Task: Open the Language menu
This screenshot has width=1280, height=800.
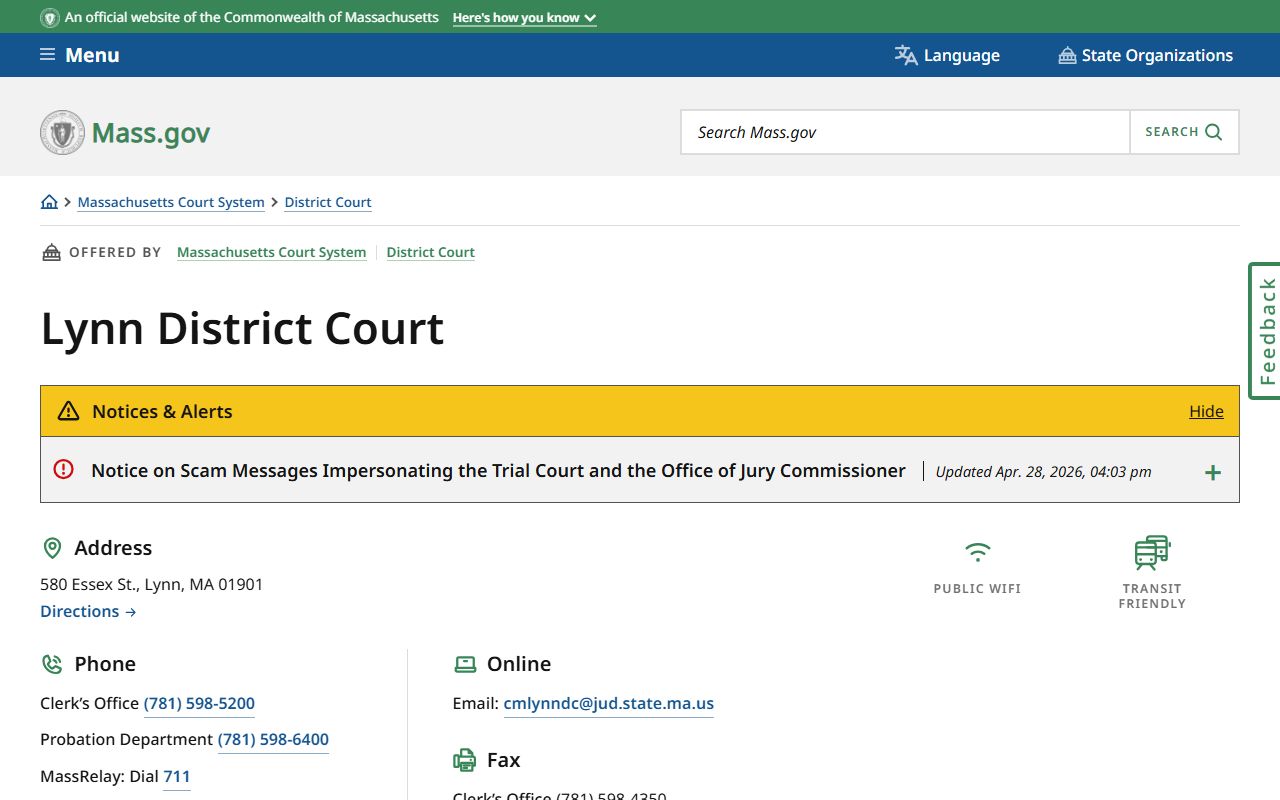Action: click(947, 55)
